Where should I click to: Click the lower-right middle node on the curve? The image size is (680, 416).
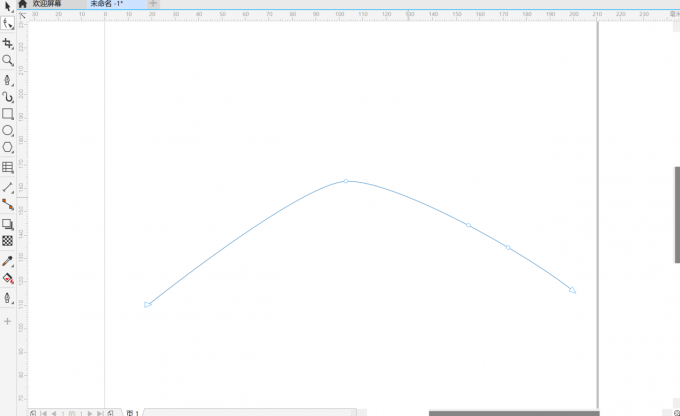[x=508, y=248]
